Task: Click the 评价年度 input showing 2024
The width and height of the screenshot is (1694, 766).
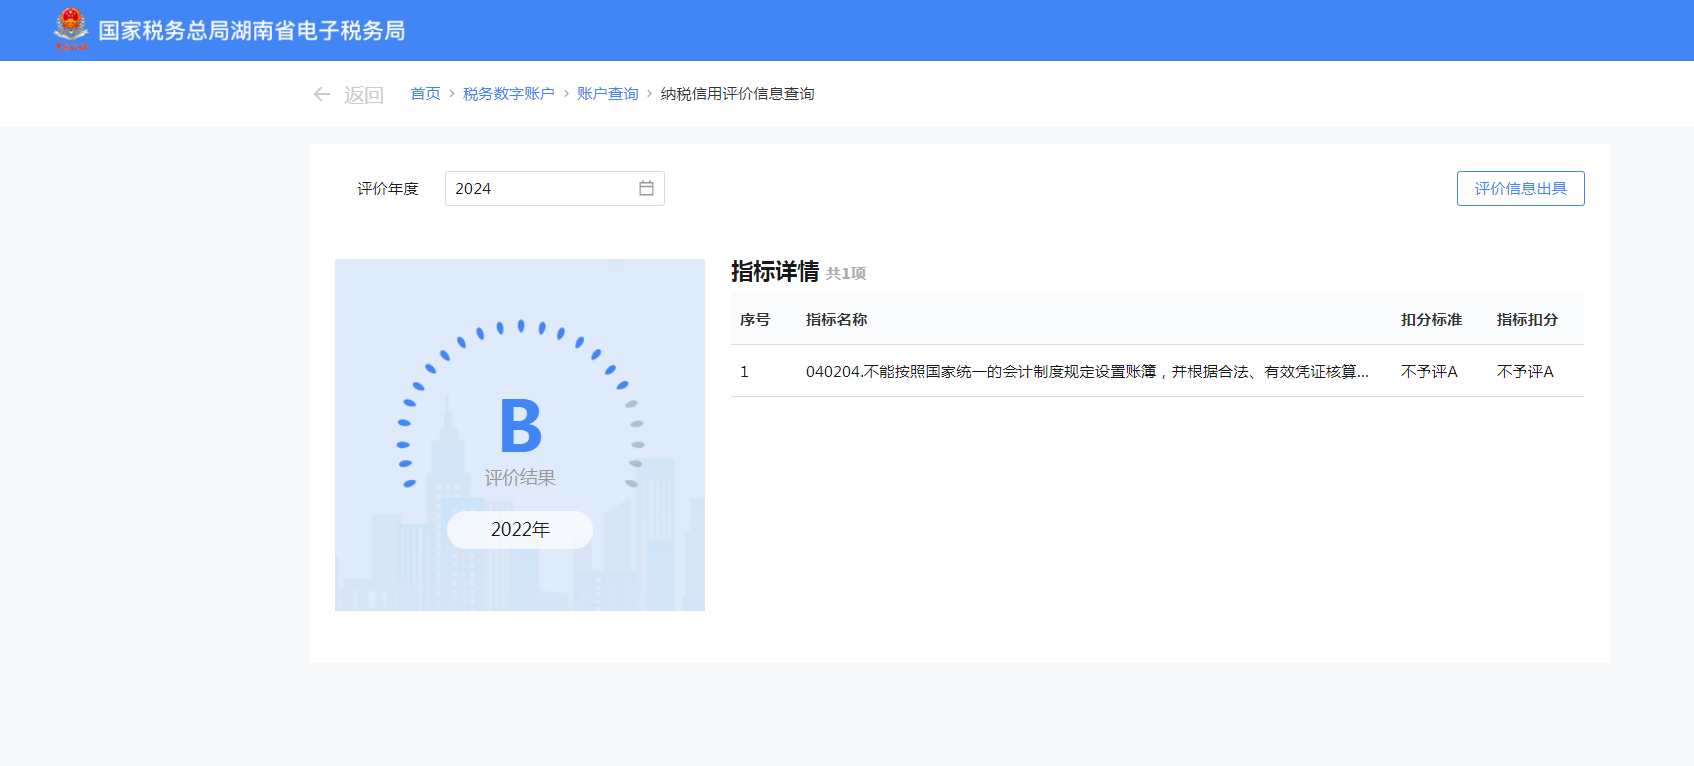Action: pos(540,189)
